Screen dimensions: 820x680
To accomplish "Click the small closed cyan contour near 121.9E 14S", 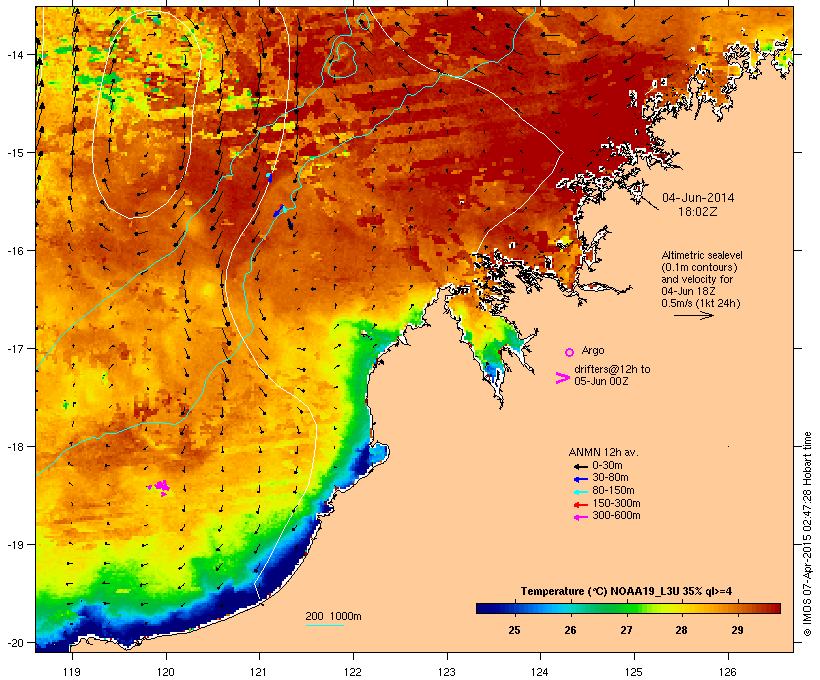I will 342,60.
